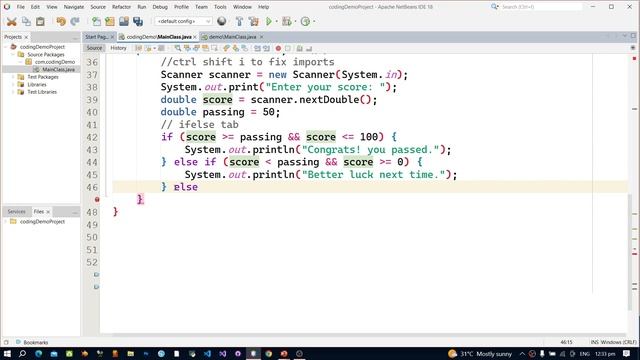This screenshot has width=640, height=360.
Task: Click the Undo arrow icon
Action: coord(61,21)
